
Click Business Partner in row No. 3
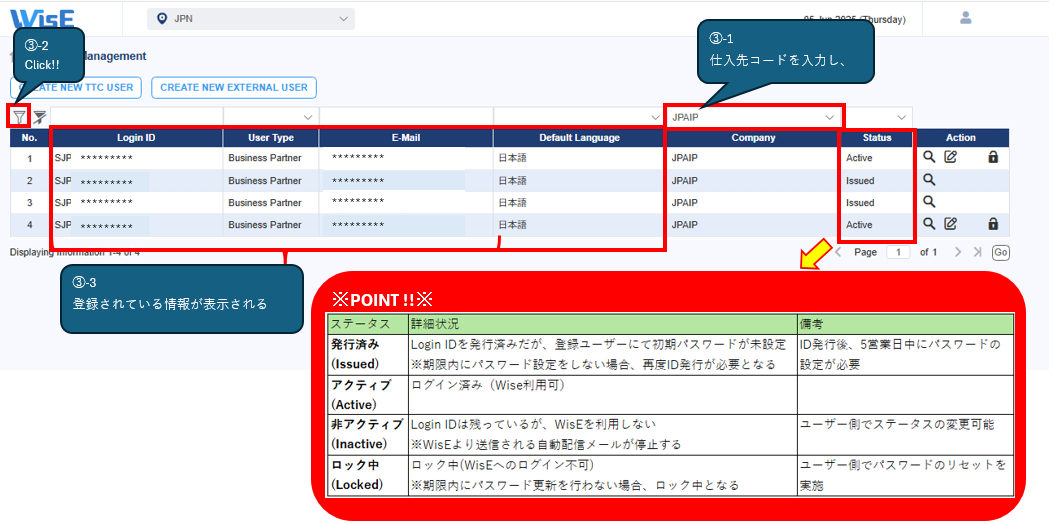265,202
